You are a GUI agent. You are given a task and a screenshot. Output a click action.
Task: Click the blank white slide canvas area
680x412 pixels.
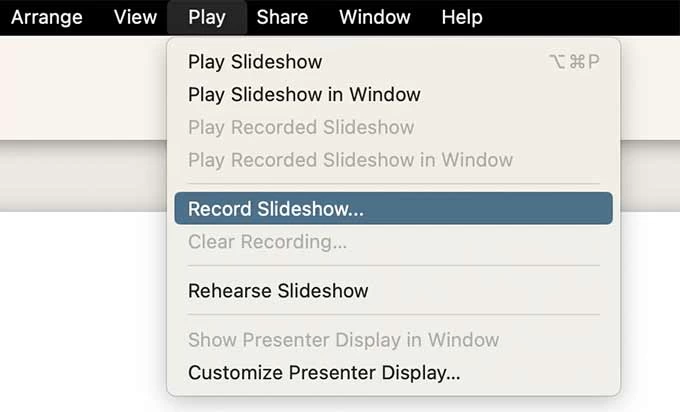click(x=80, y=320)
